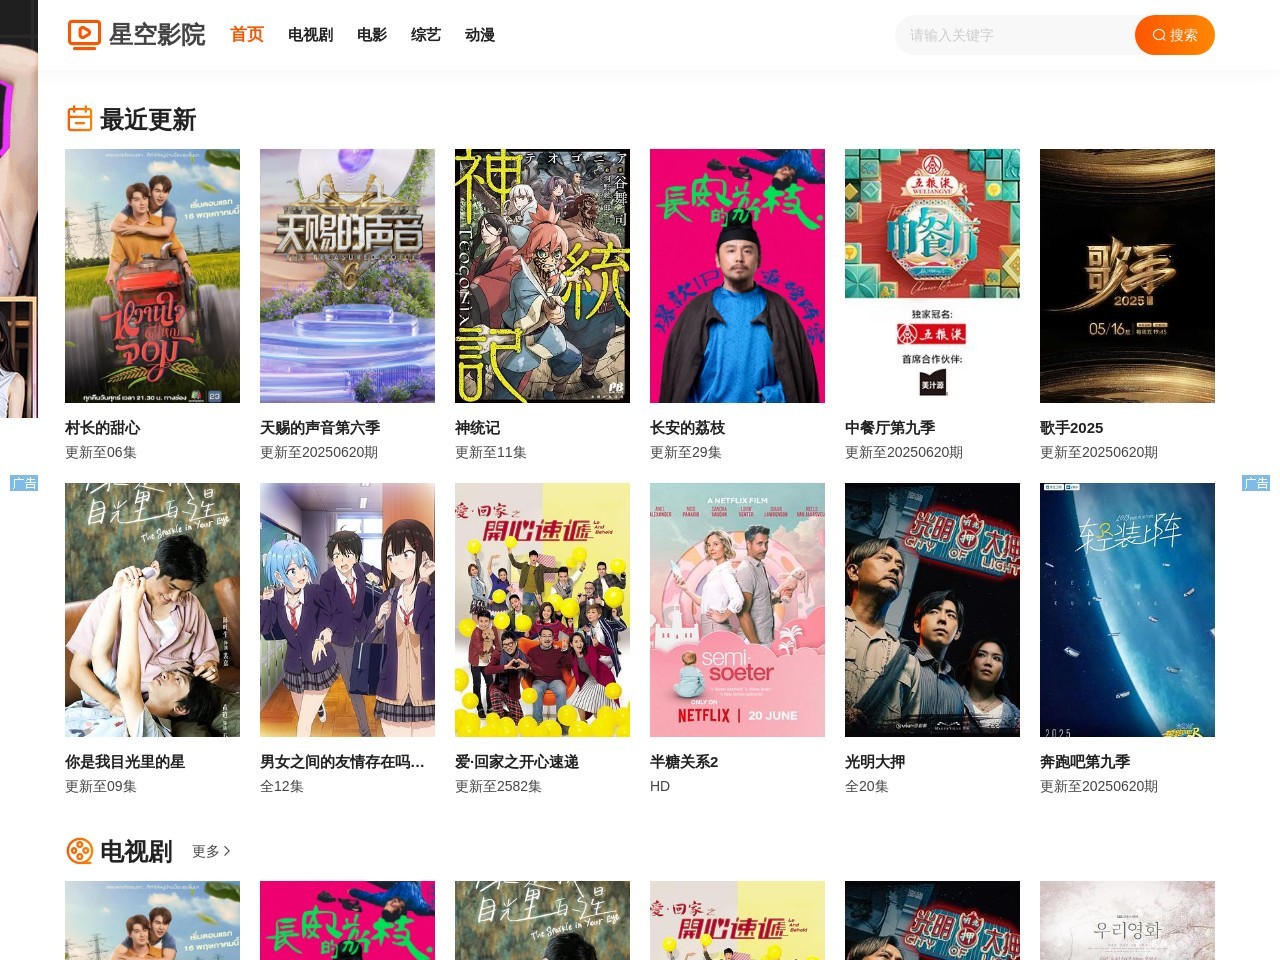Open 长安的荔枝 poster in 最近更新
Image resolution: width=1280 pixels, height=960 pixels.
pos(737,276)
